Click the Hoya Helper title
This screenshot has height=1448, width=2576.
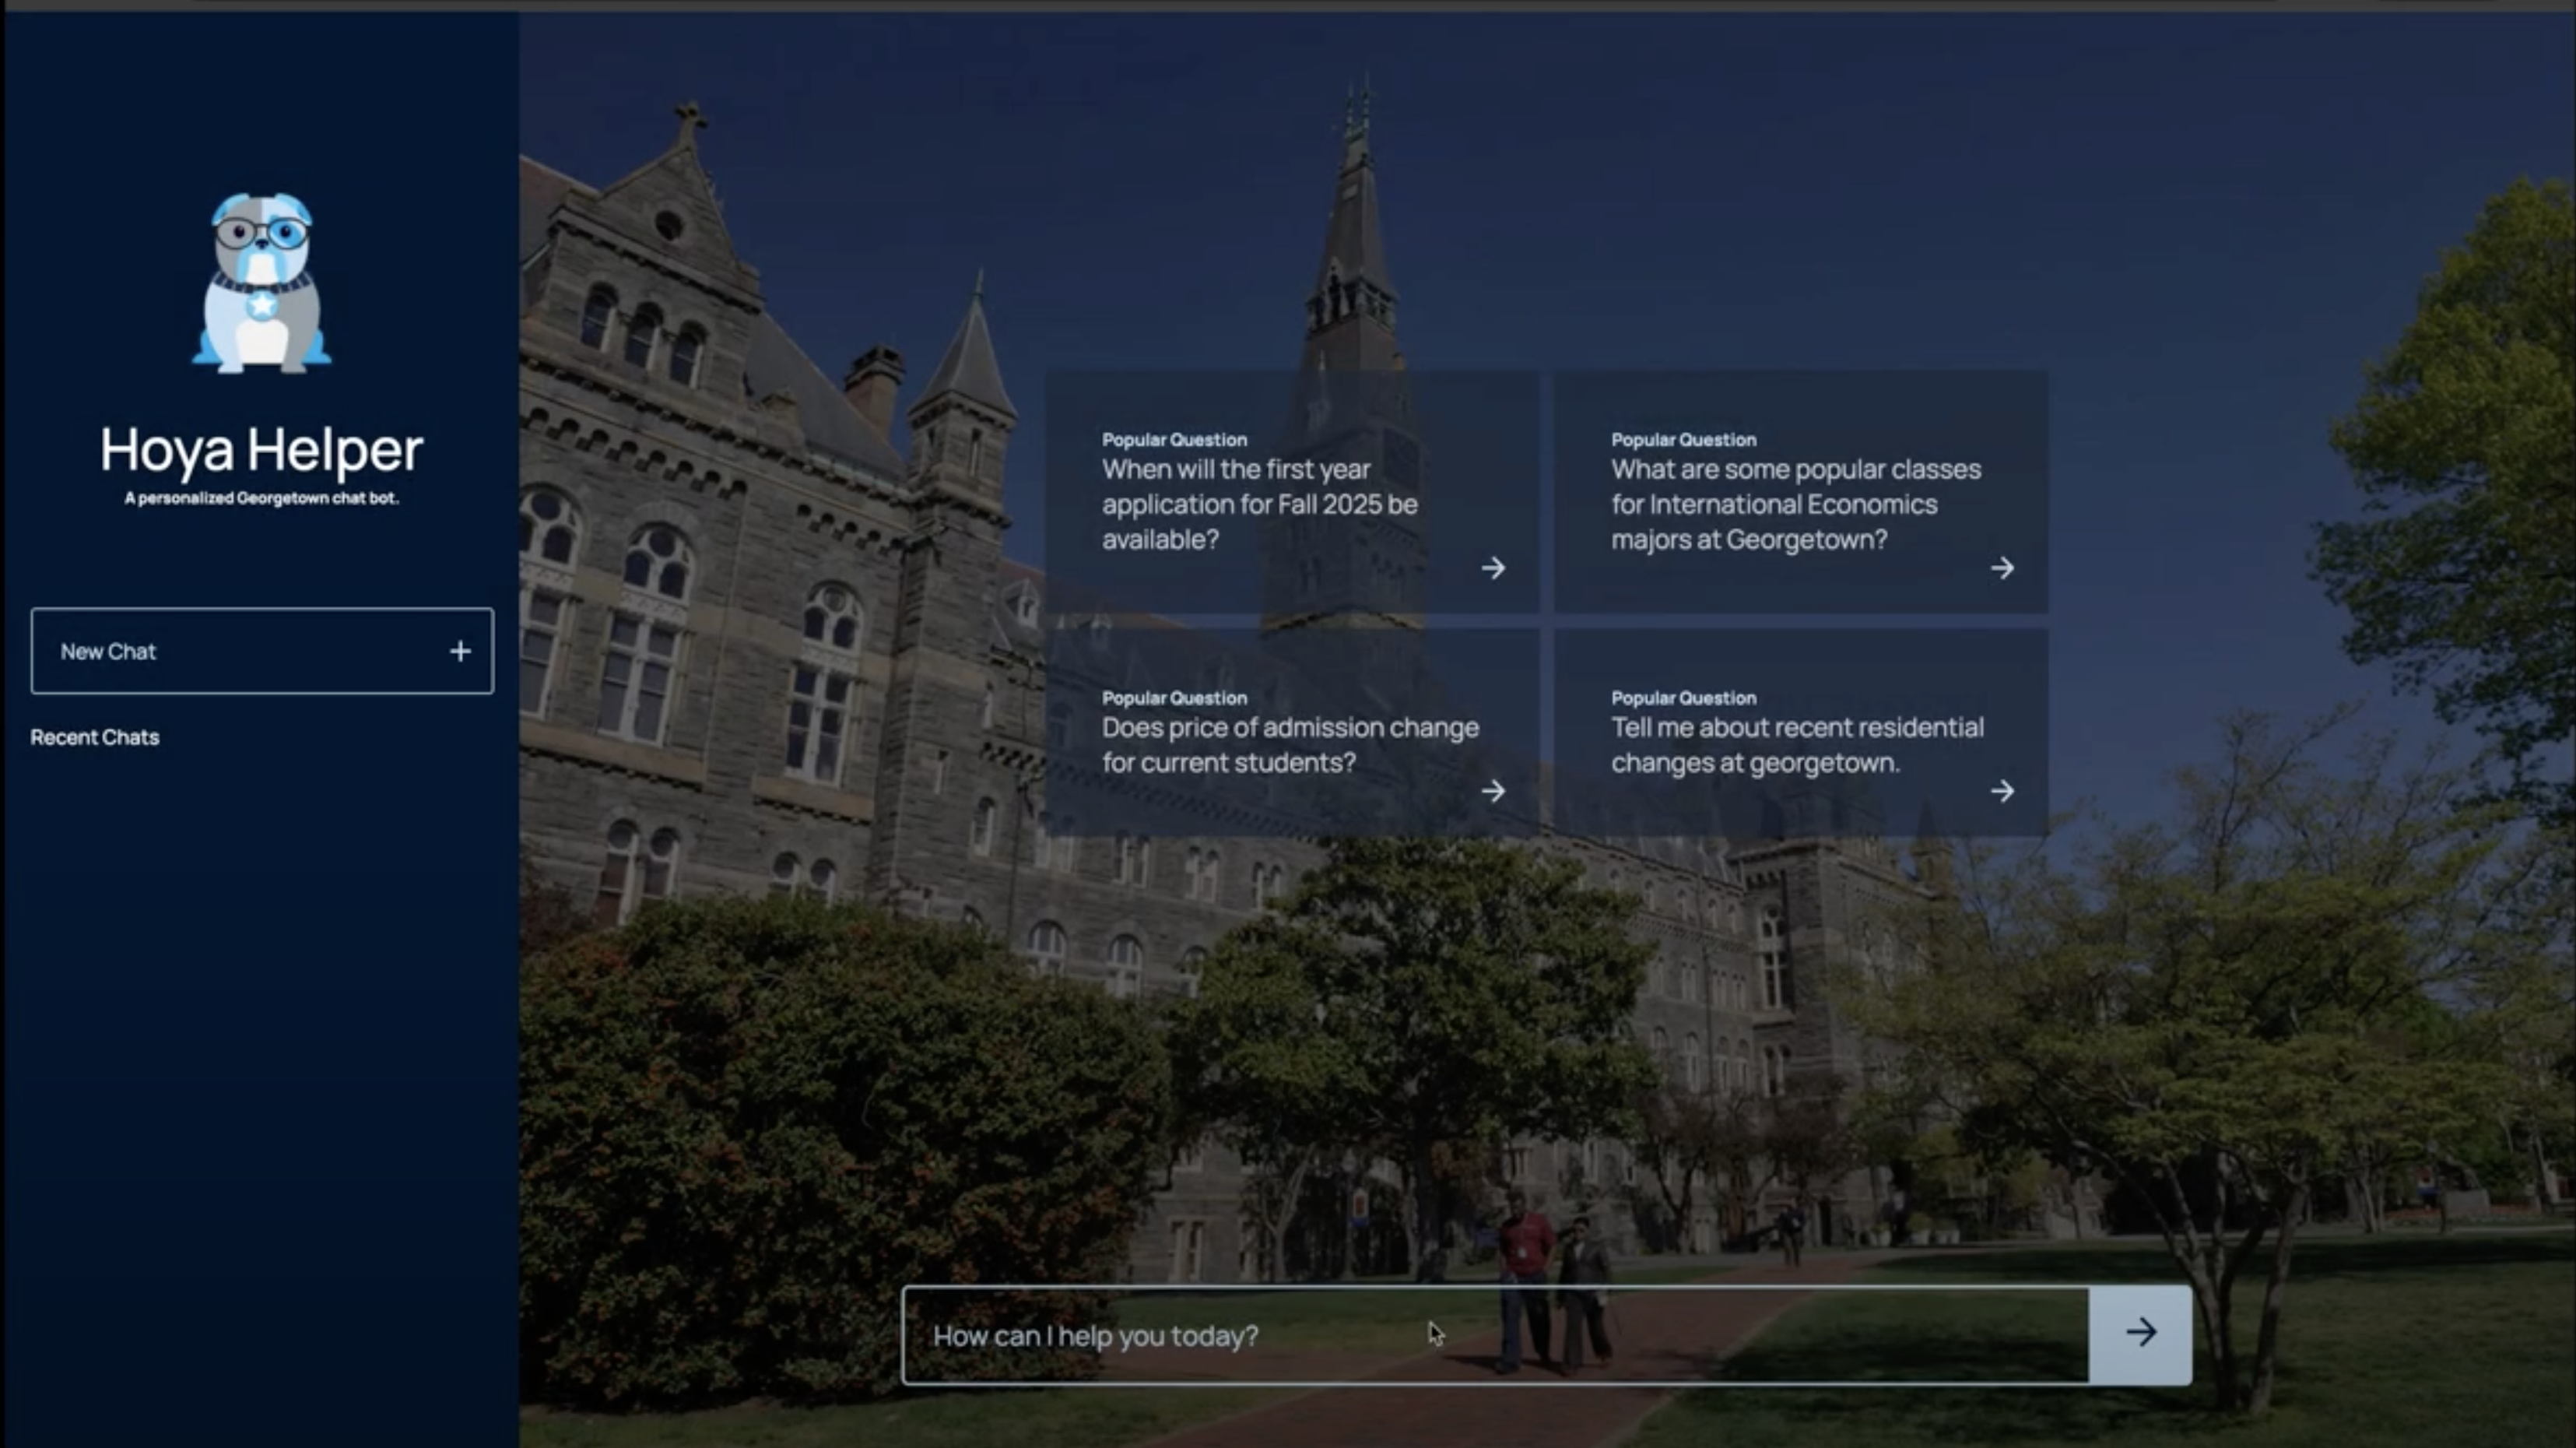[x=262, y=450]
